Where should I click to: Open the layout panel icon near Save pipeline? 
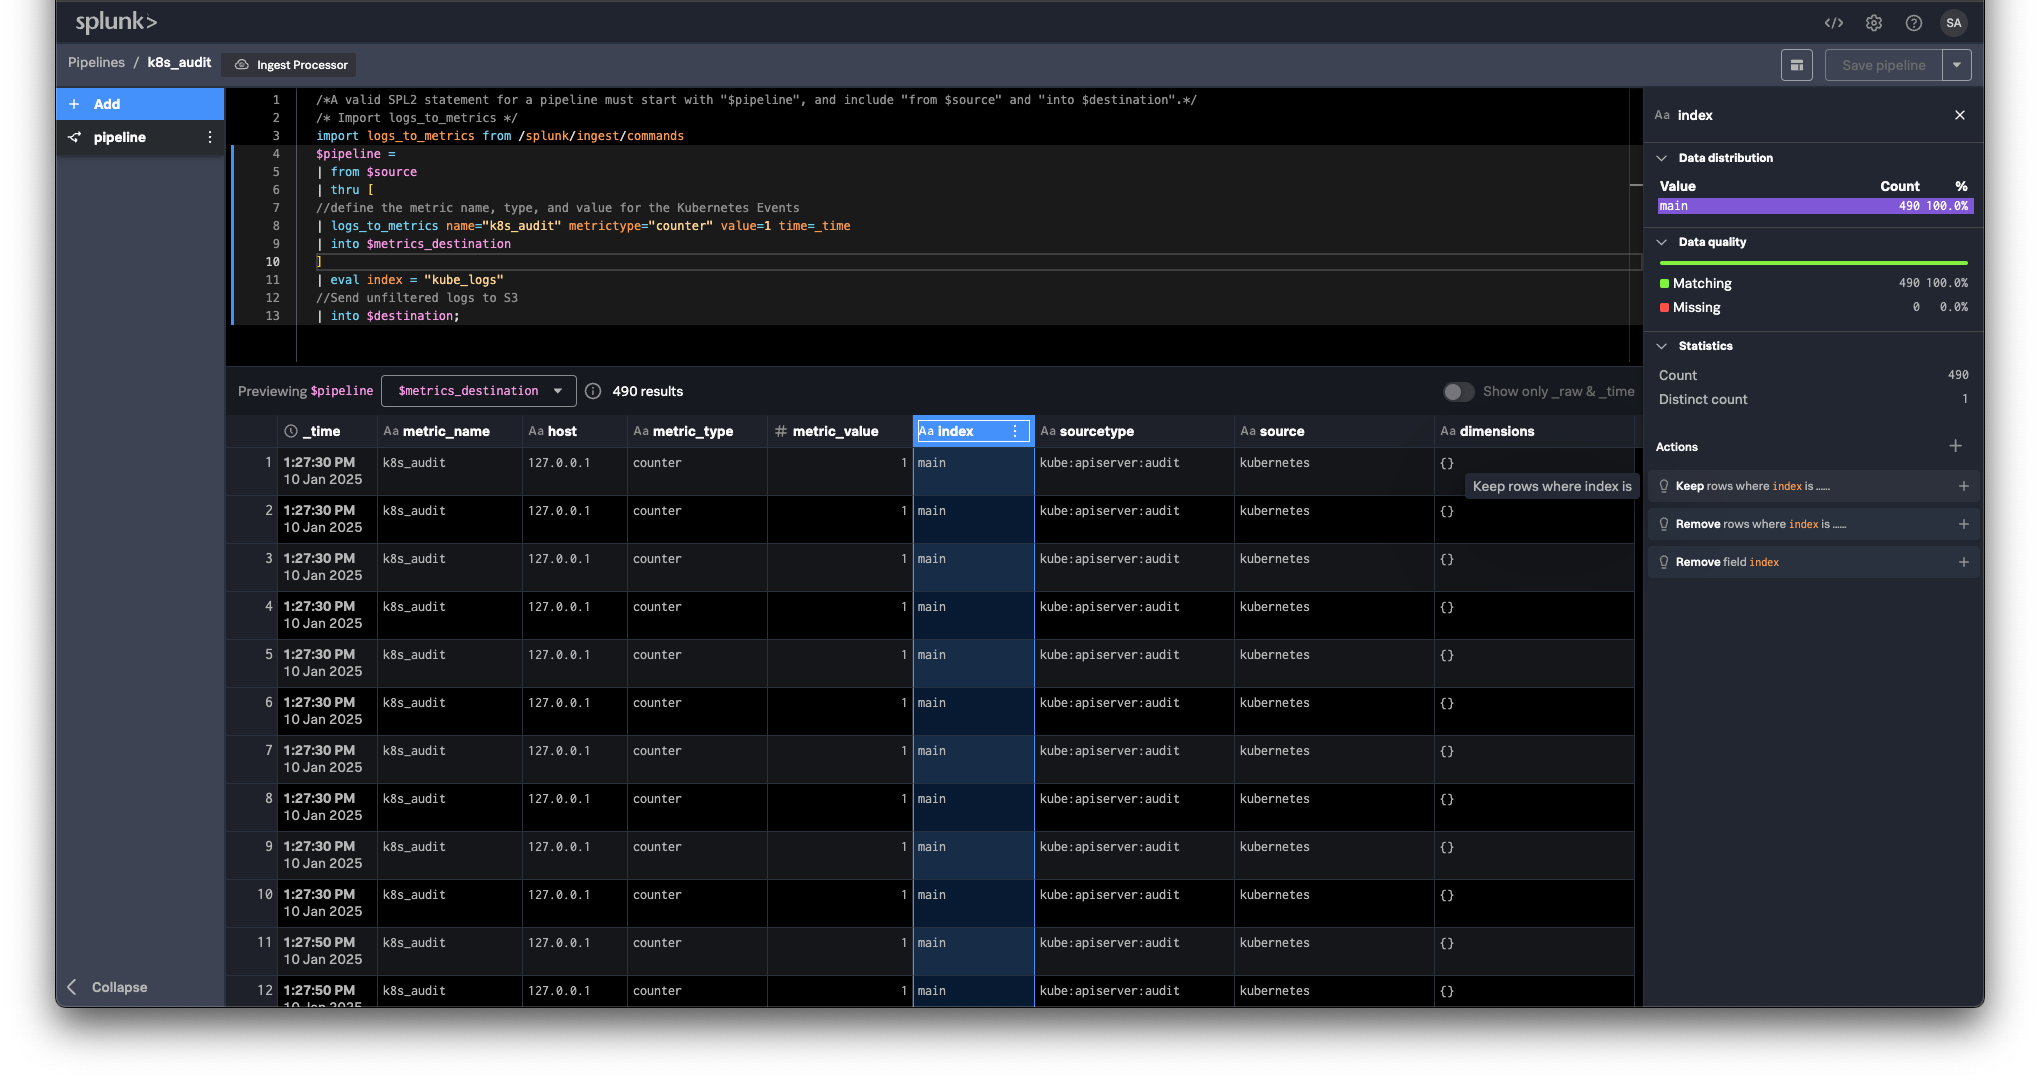tap(1797, 64)
